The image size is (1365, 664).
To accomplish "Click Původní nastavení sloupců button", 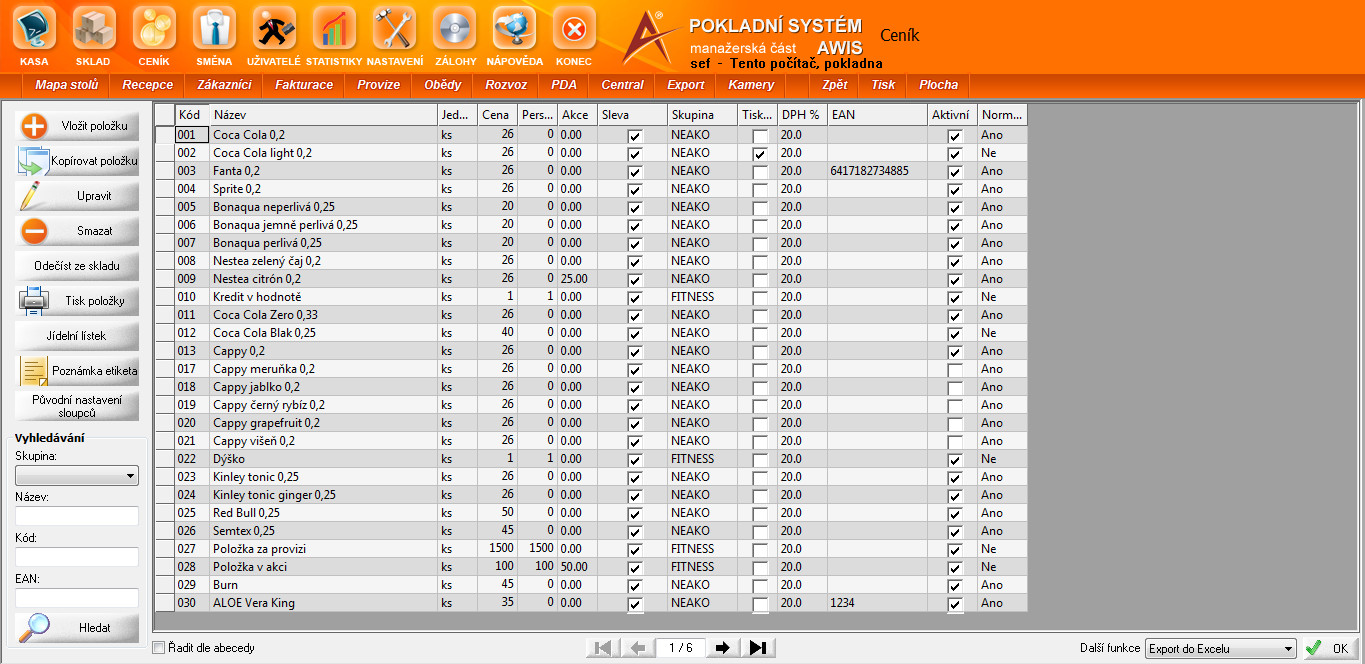I will [77, 406].
